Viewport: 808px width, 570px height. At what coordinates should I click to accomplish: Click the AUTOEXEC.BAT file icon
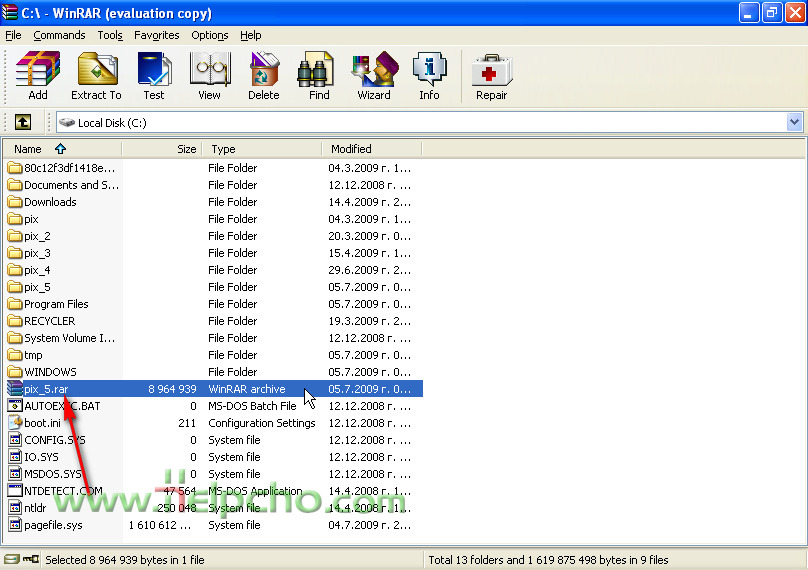(15, 406)
